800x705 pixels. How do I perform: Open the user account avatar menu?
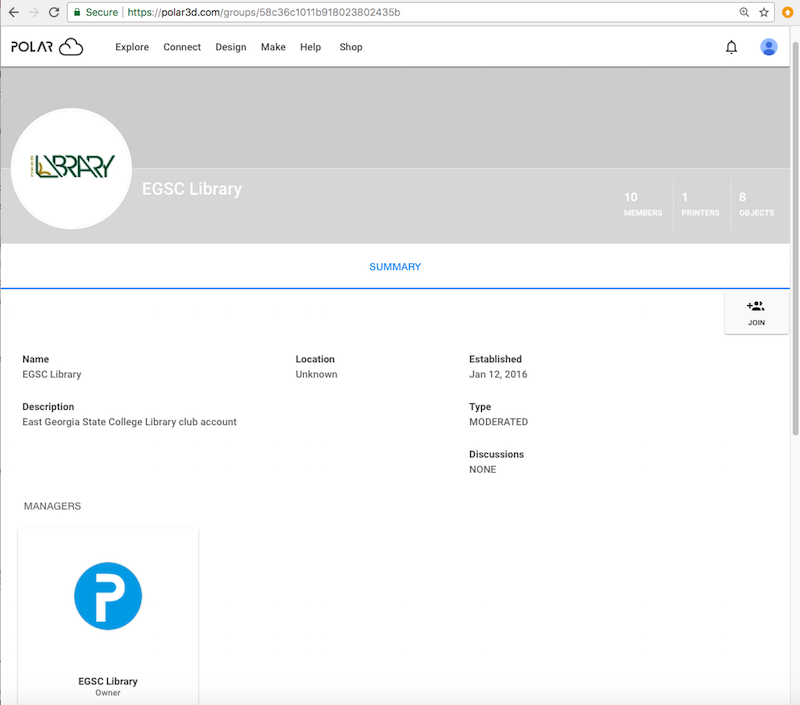(768, 47)
